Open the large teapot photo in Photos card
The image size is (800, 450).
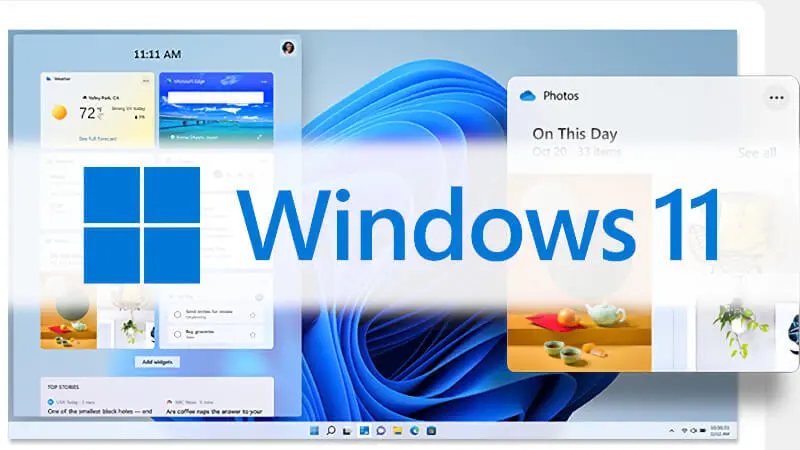click(x=580, y=272)
